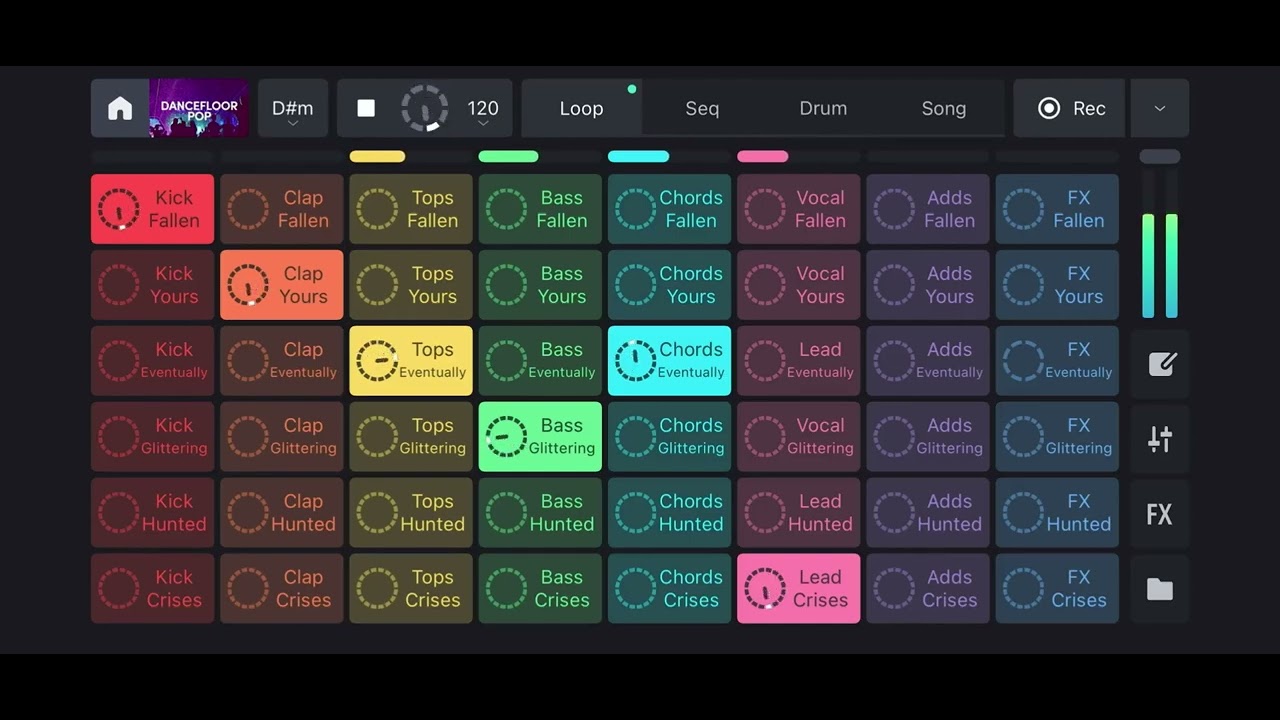Switch to the Seq tab
This screenshot has width=1280, height=720.
[x=702, y=108]
